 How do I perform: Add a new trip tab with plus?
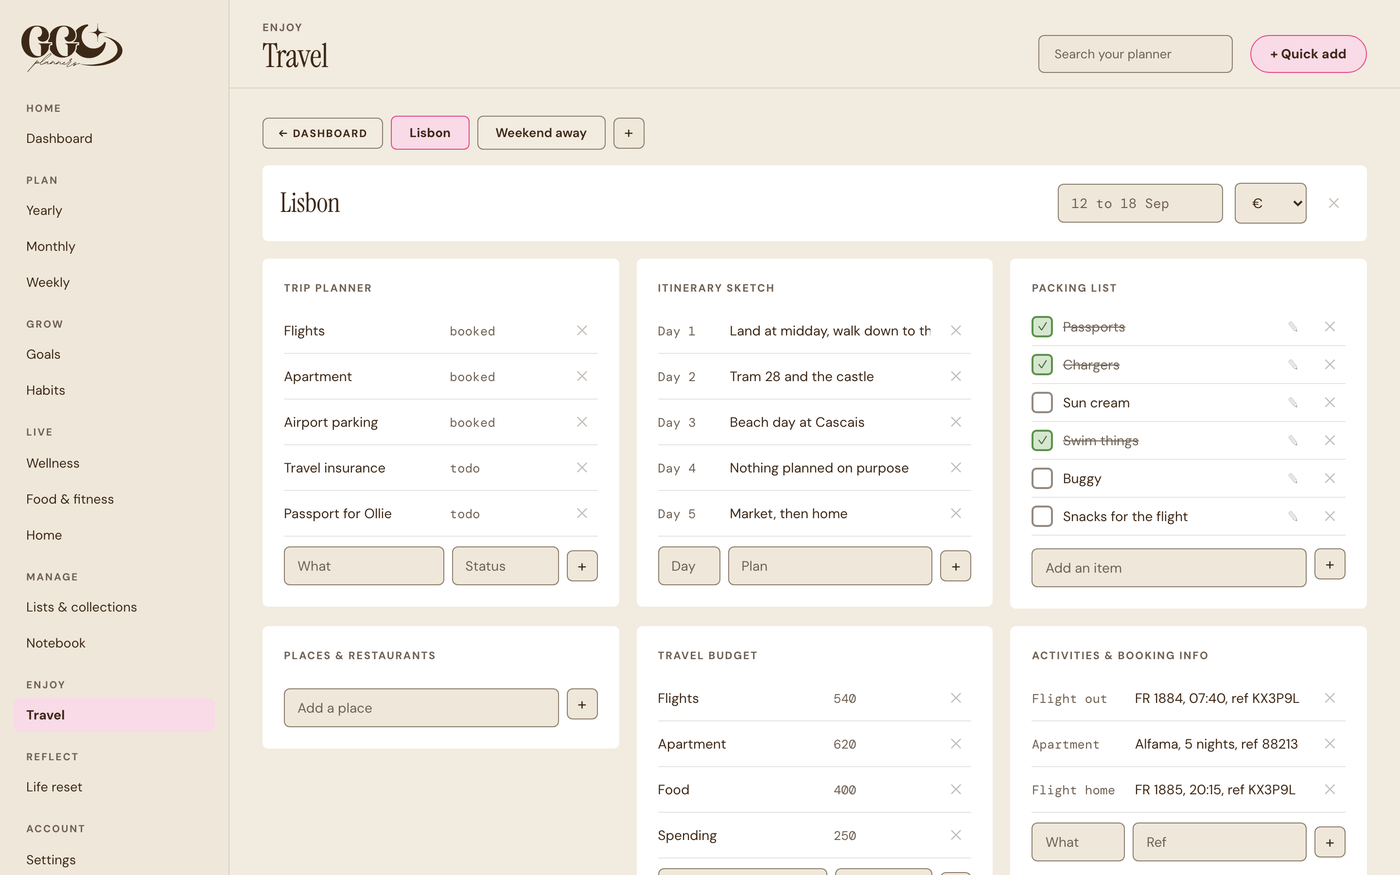(629, 133)
